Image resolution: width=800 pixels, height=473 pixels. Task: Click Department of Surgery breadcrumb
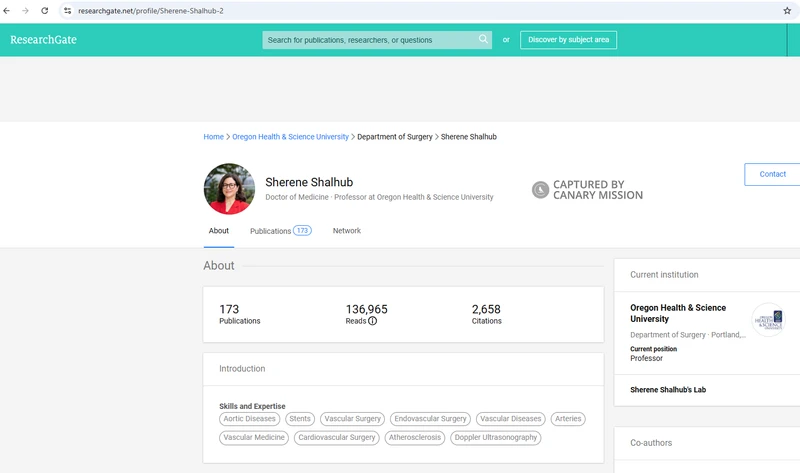tap(395, 137)
